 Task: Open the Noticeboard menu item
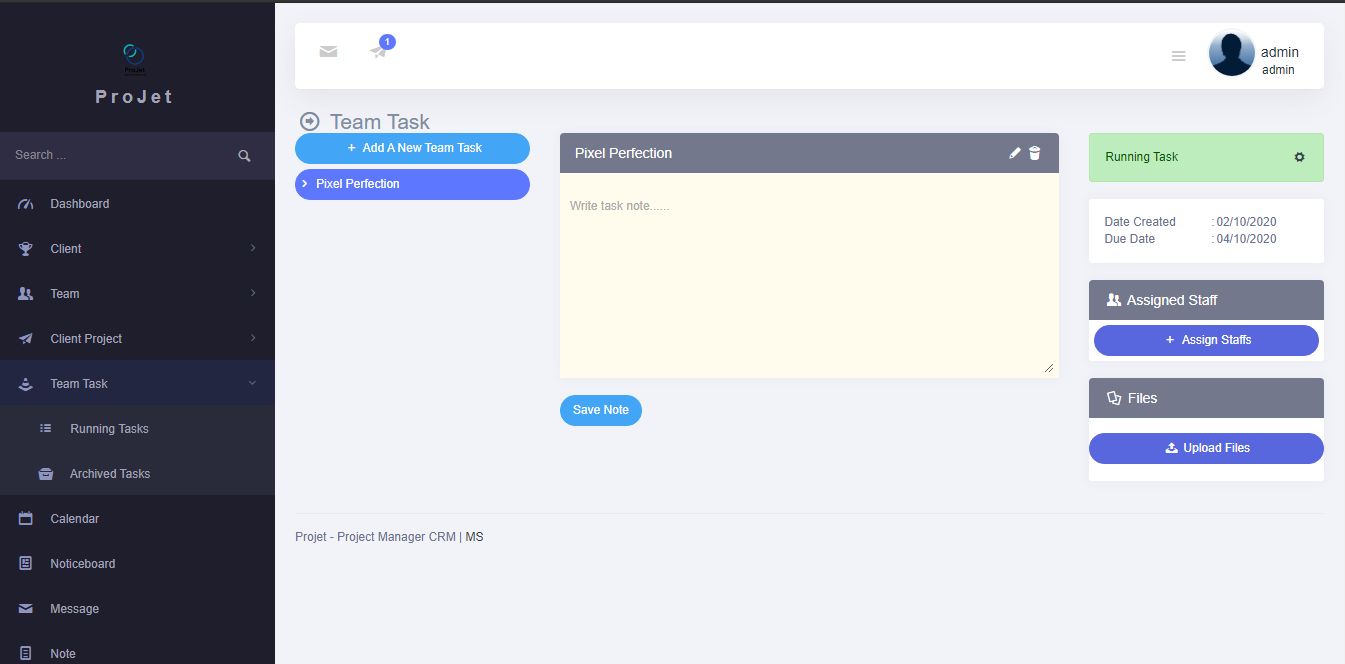(137, 564)
